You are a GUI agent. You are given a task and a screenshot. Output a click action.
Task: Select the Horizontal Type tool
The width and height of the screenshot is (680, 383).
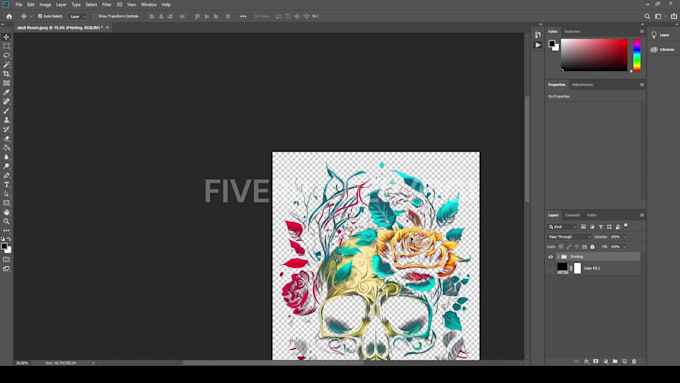(x=7, y=185)
